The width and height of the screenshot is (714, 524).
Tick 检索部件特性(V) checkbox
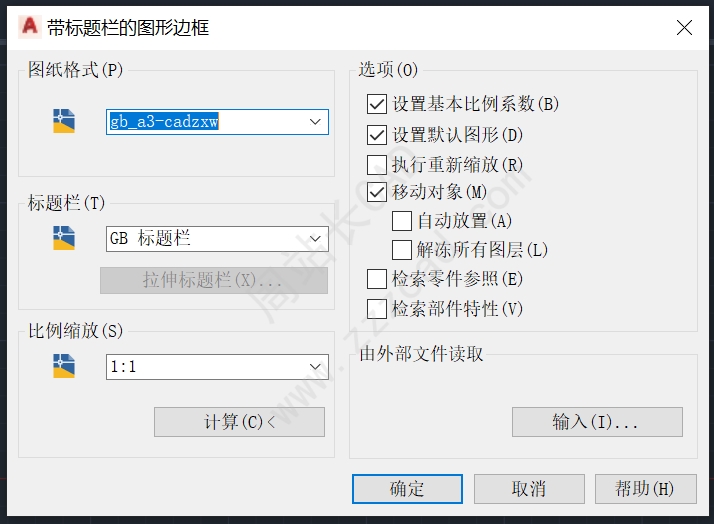pos(377,309)
